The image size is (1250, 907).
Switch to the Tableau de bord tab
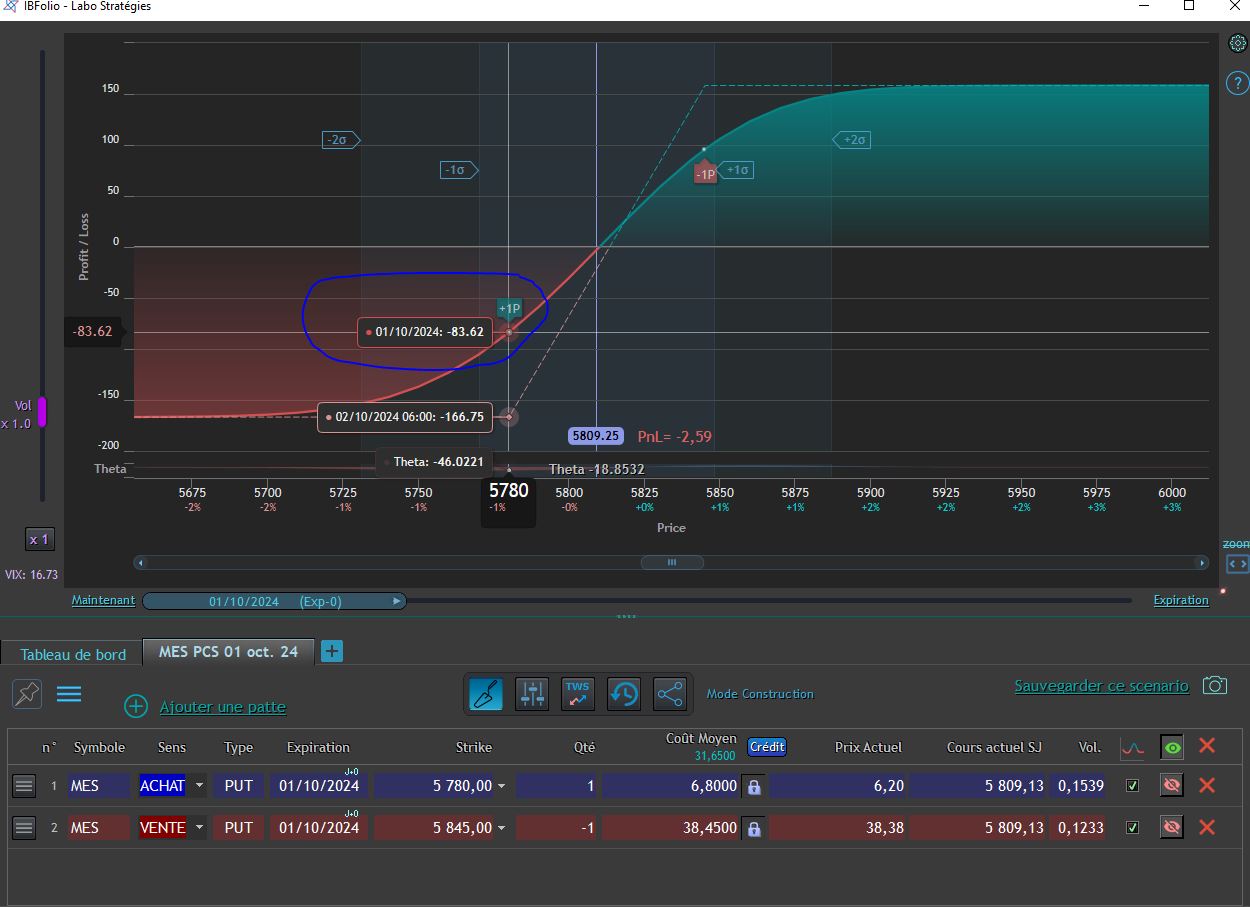coord(73,654)
